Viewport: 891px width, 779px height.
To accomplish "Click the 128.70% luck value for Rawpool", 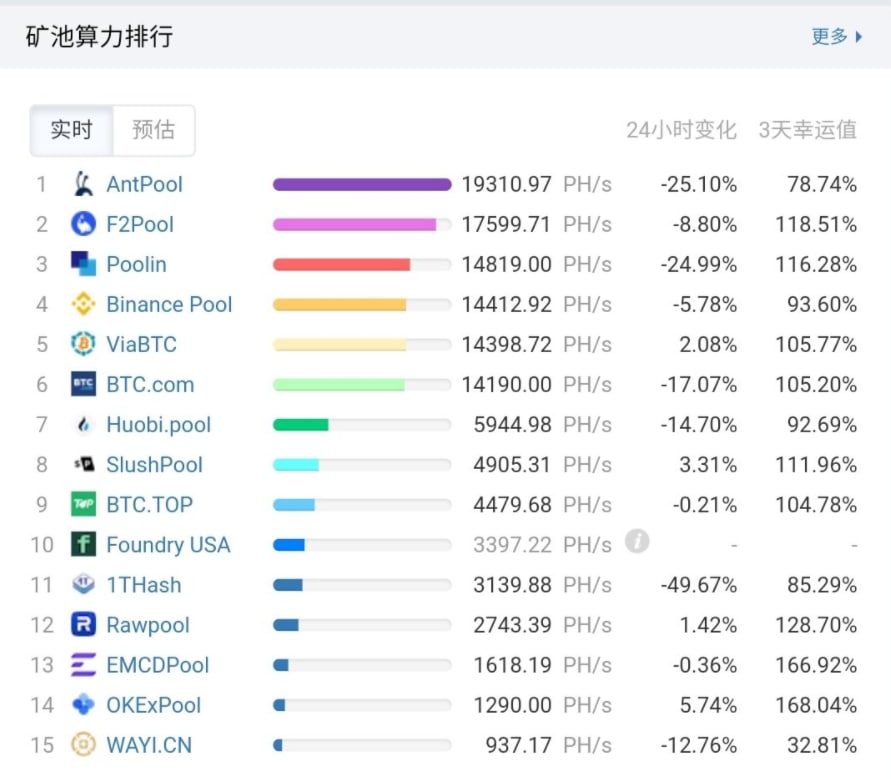I will point(816,625).
